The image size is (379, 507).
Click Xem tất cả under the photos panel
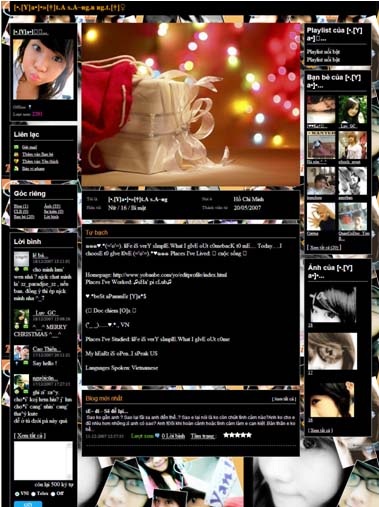(x=320, y=430)
